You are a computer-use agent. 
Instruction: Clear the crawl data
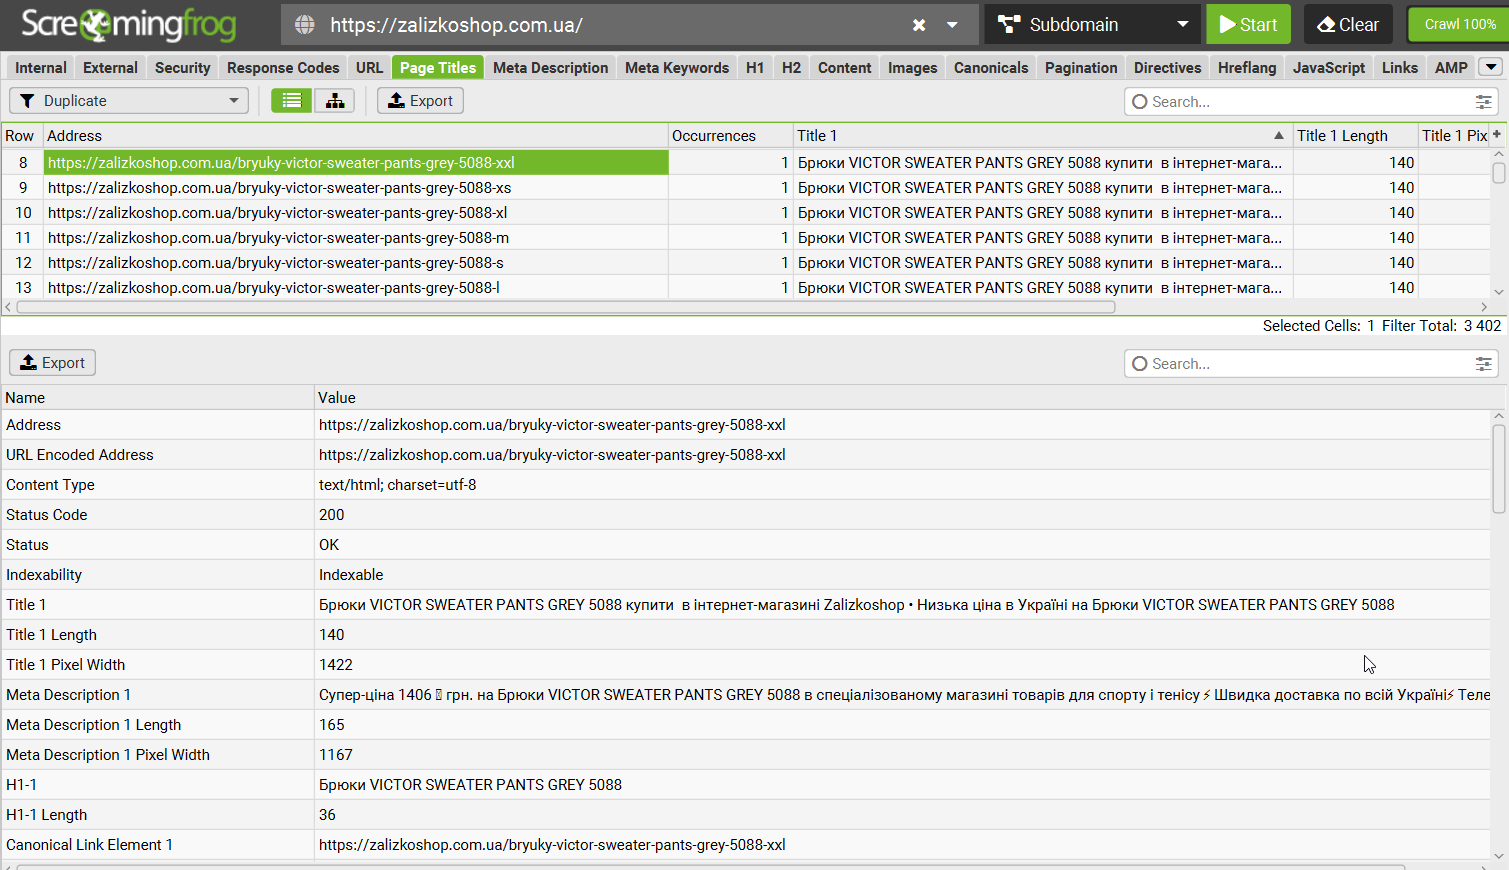(1348, 25)
